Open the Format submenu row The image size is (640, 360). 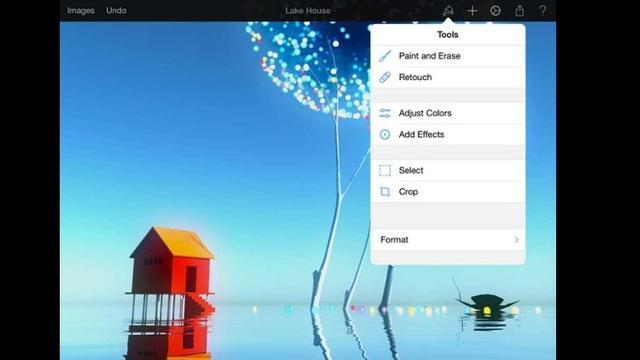pos(448,240)
